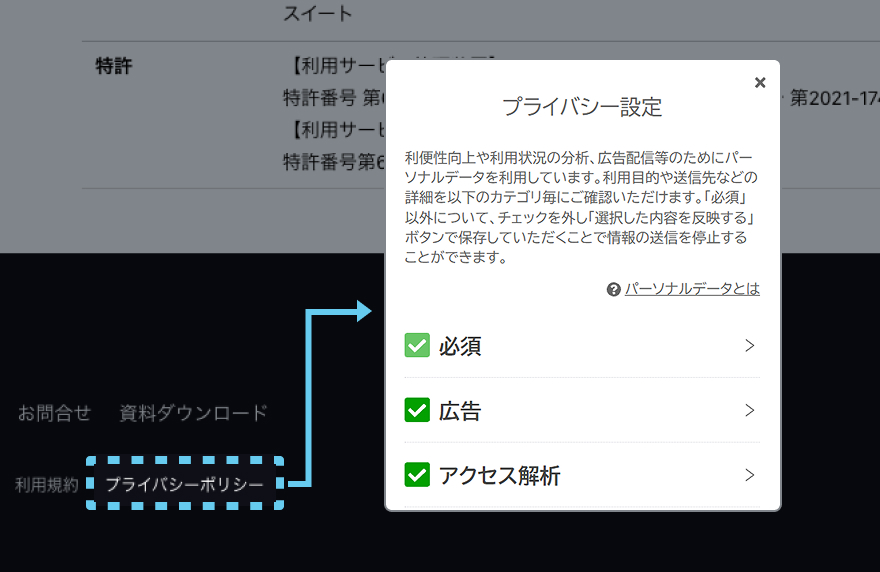Open the お問合せ footer link
Screen dimensions: 880x572
tap(54, 413)
